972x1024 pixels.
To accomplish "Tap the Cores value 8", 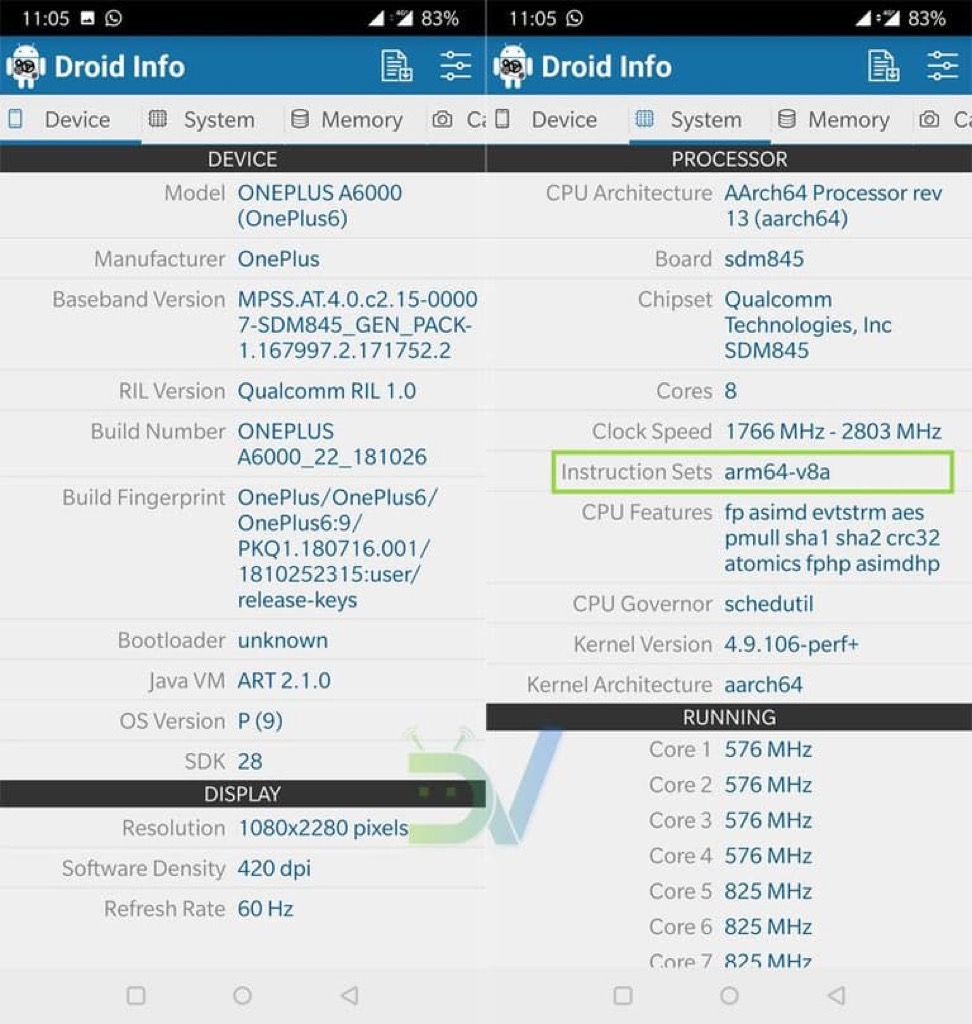I will click(730, 391).
